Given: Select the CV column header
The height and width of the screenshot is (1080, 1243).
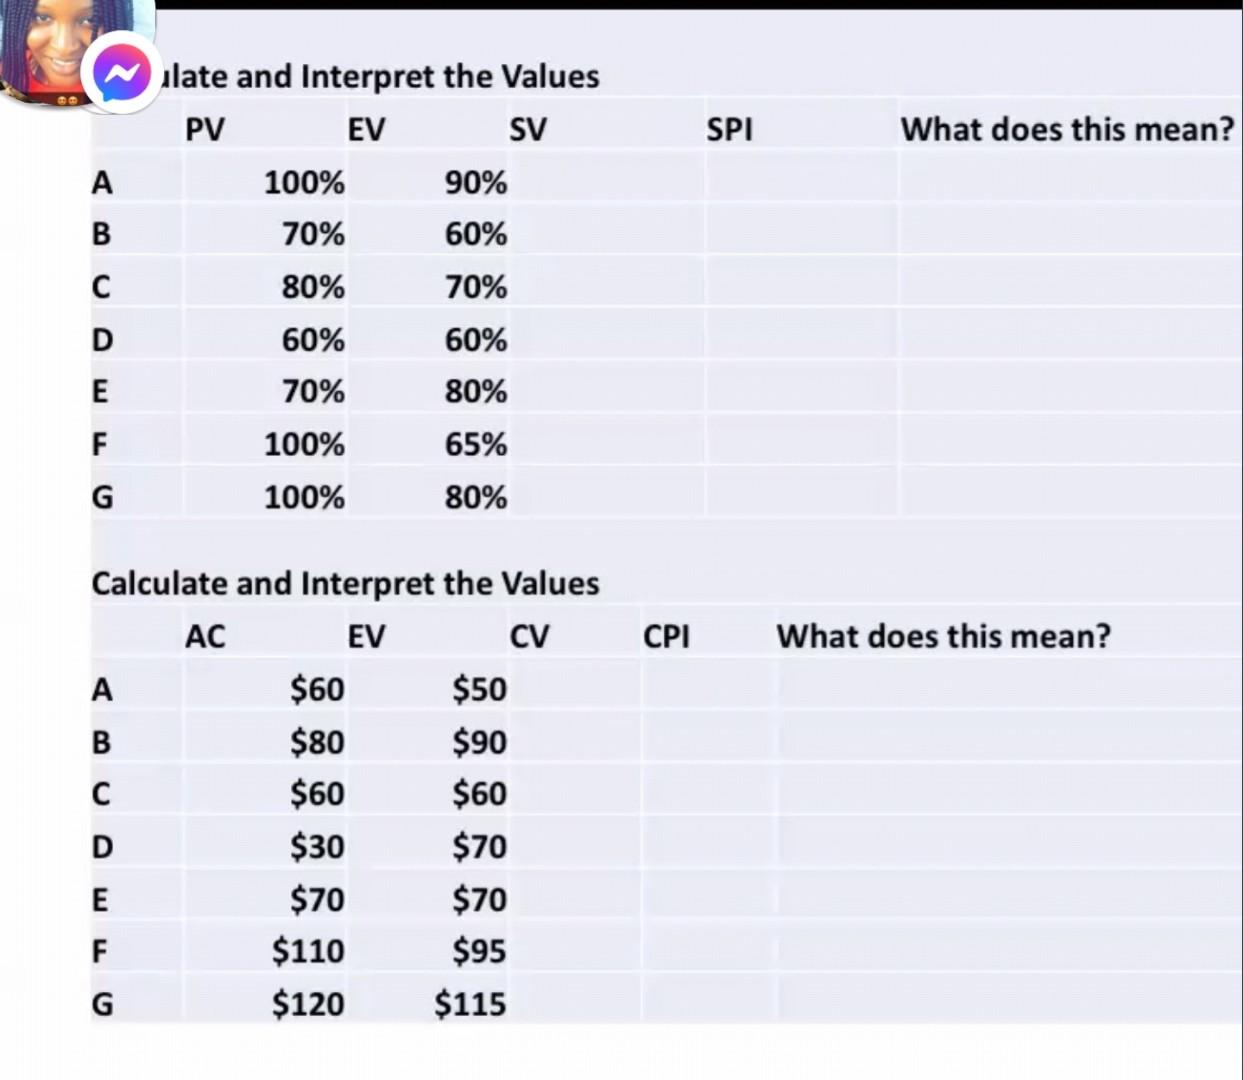Looking at the screenshot, I should (x=530, y=636).
